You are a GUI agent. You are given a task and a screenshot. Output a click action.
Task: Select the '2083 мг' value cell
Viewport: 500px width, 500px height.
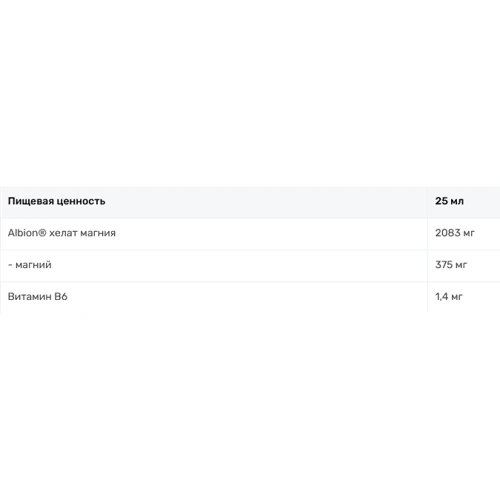point(464,233)
